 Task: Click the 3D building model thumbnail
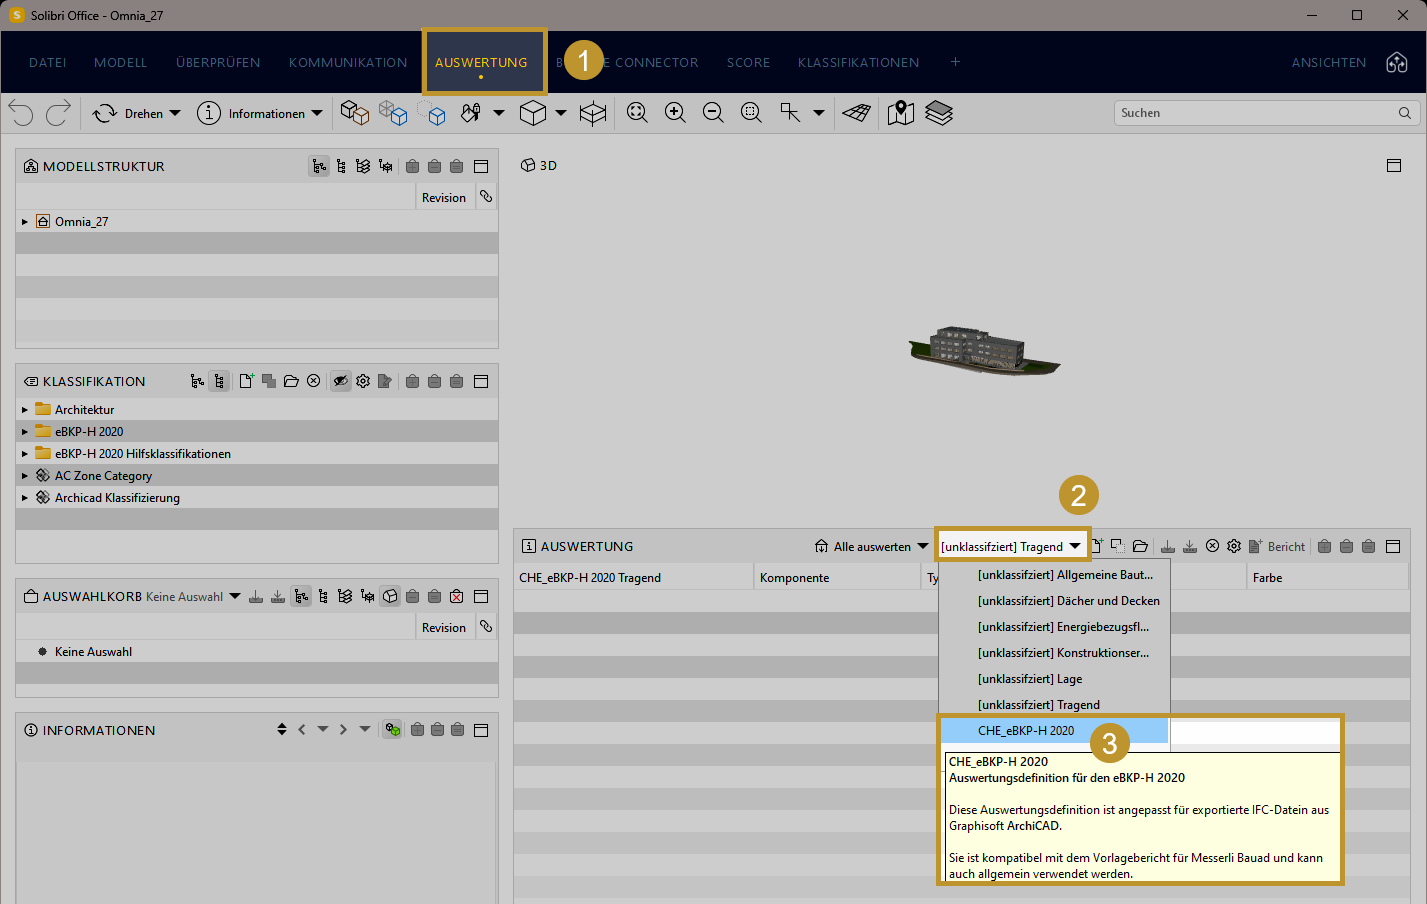984,350
